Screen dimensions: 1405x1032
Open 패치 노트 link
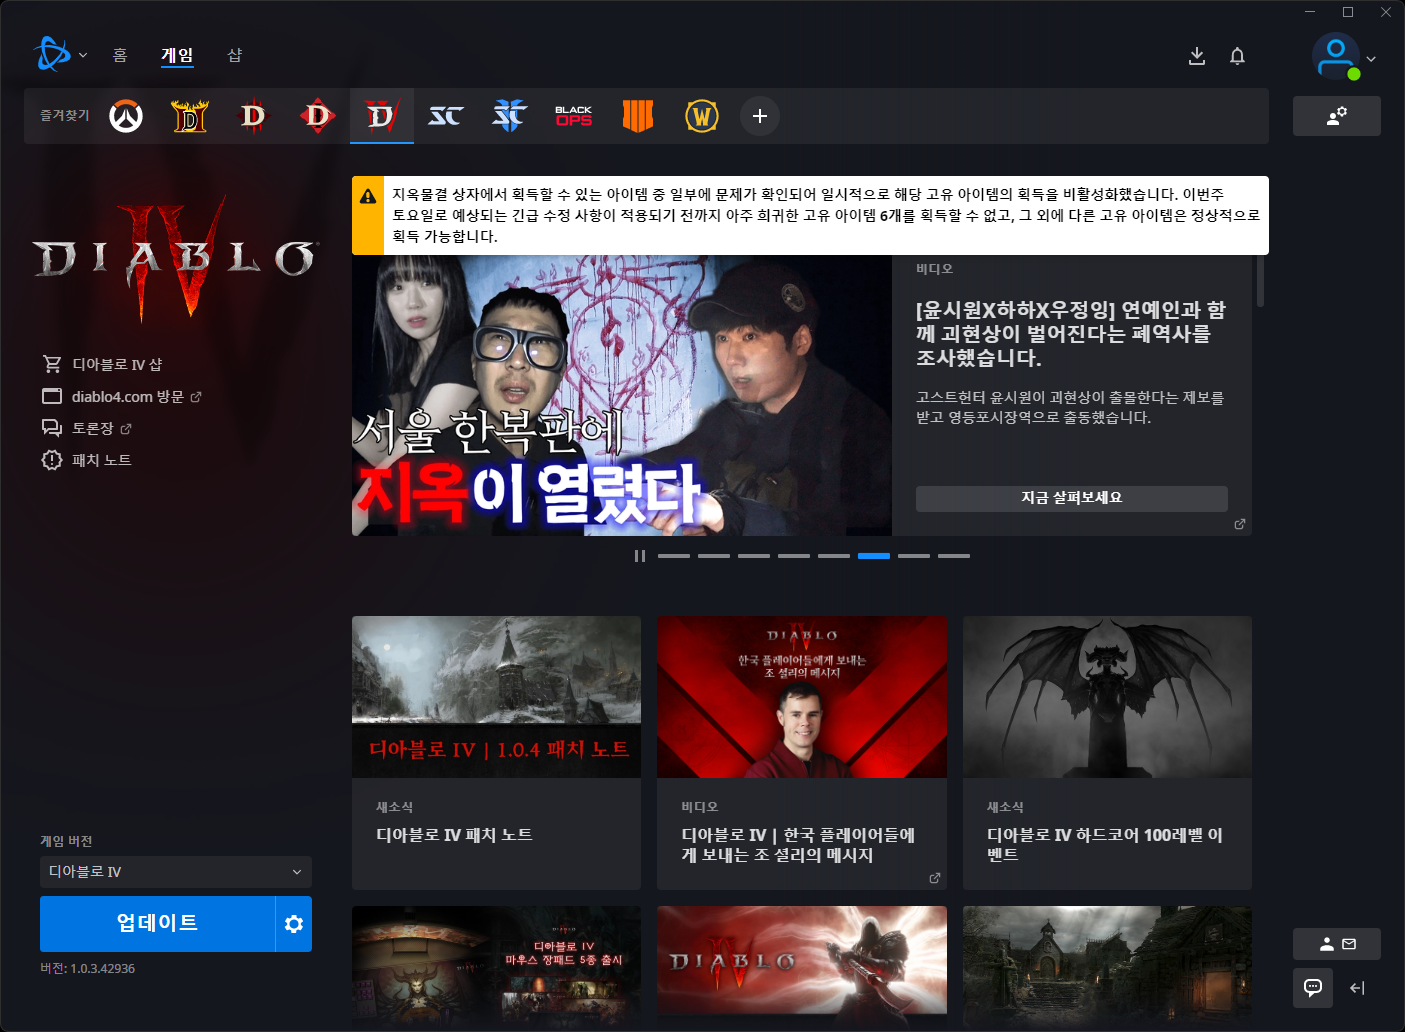pyautogui.click(x=87, y=460)
